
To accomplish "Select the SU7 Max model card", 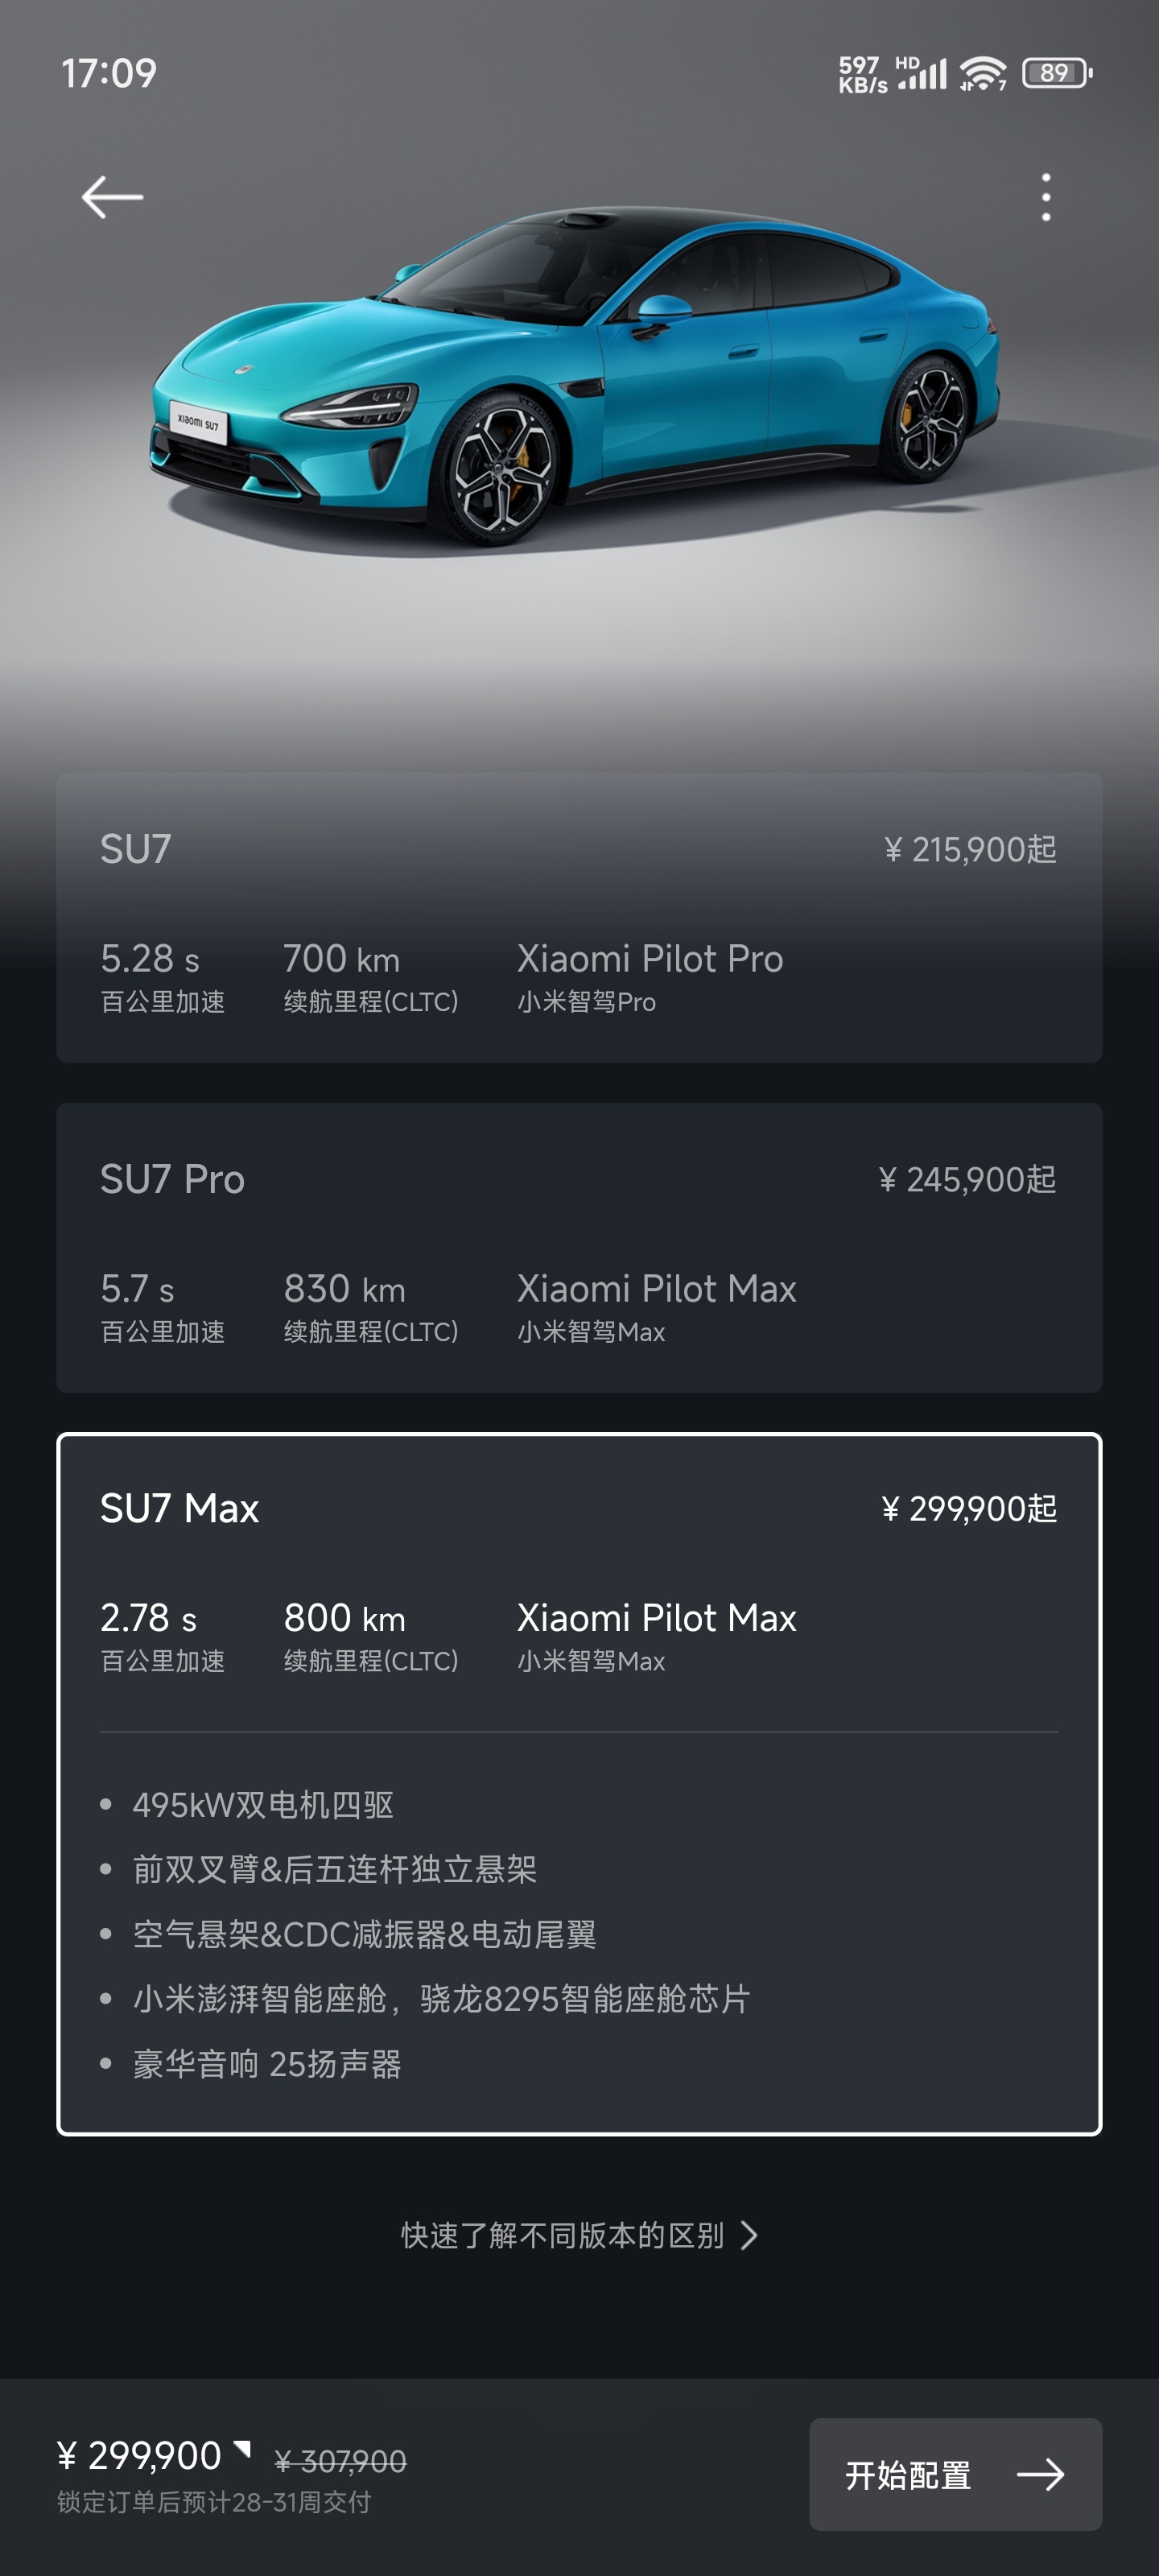I will pyautogui.click(x=579, y=1784).
